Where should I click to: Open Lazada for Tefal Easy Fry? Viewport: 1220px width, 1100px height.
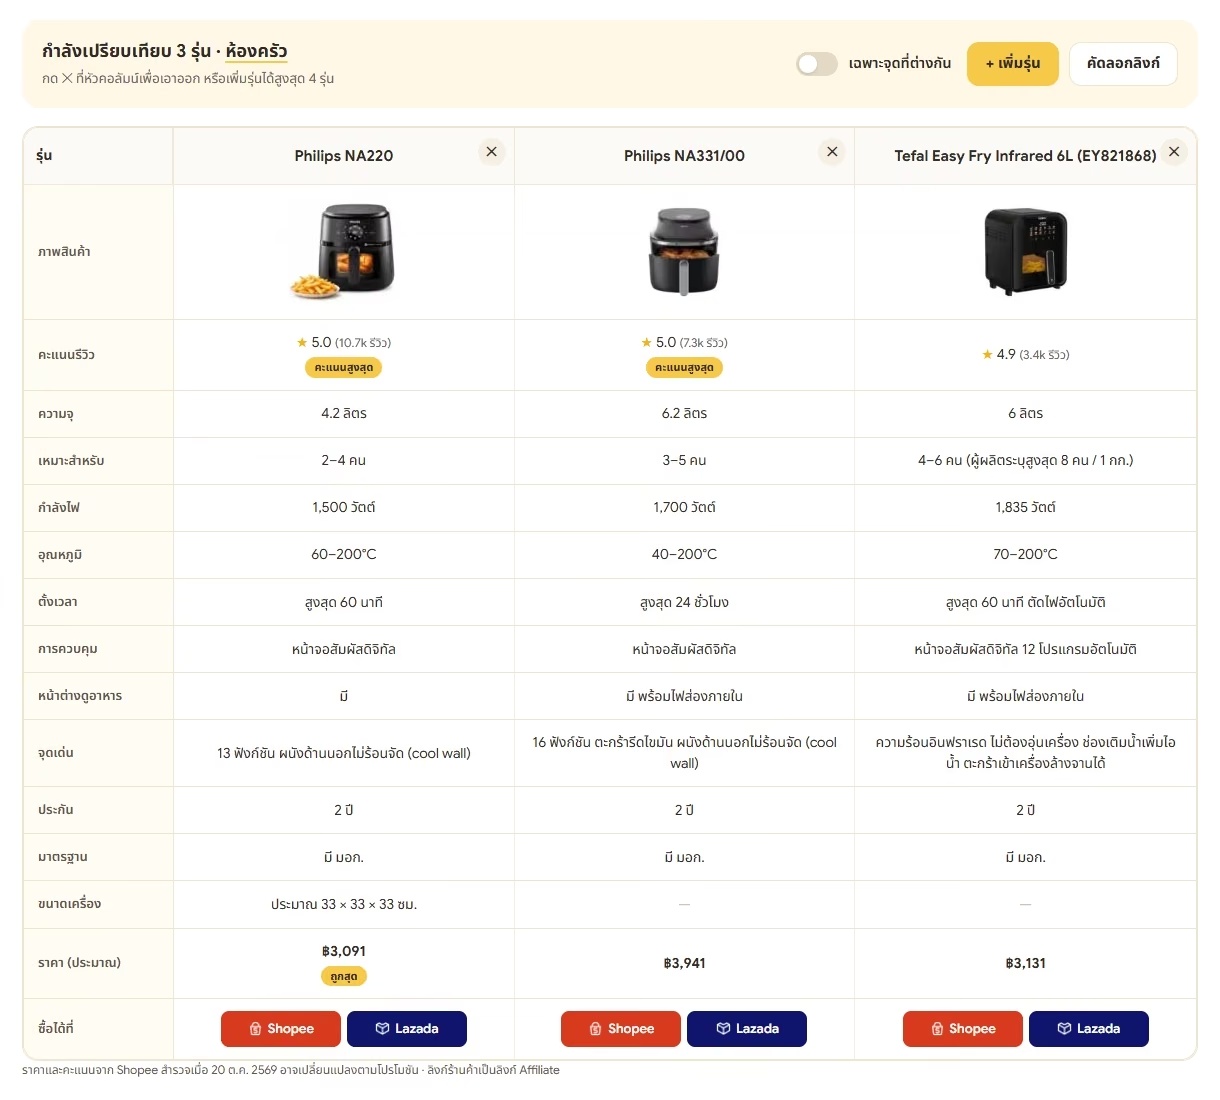tap(1089, 1029)
